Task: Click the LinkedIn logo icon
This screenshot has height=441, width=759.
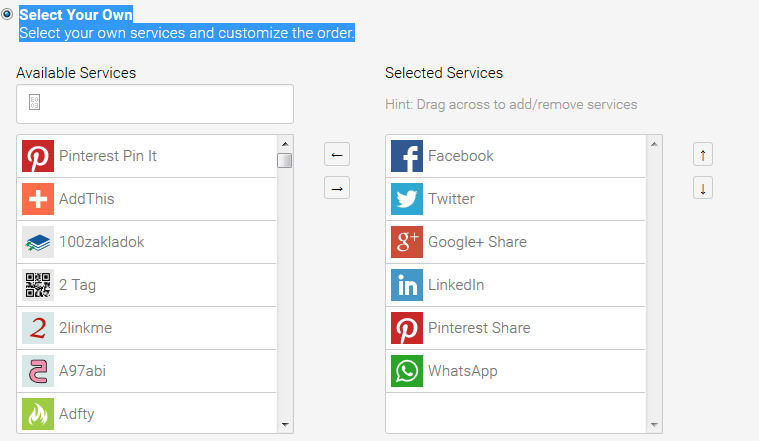Action: (x=407, y=285)
